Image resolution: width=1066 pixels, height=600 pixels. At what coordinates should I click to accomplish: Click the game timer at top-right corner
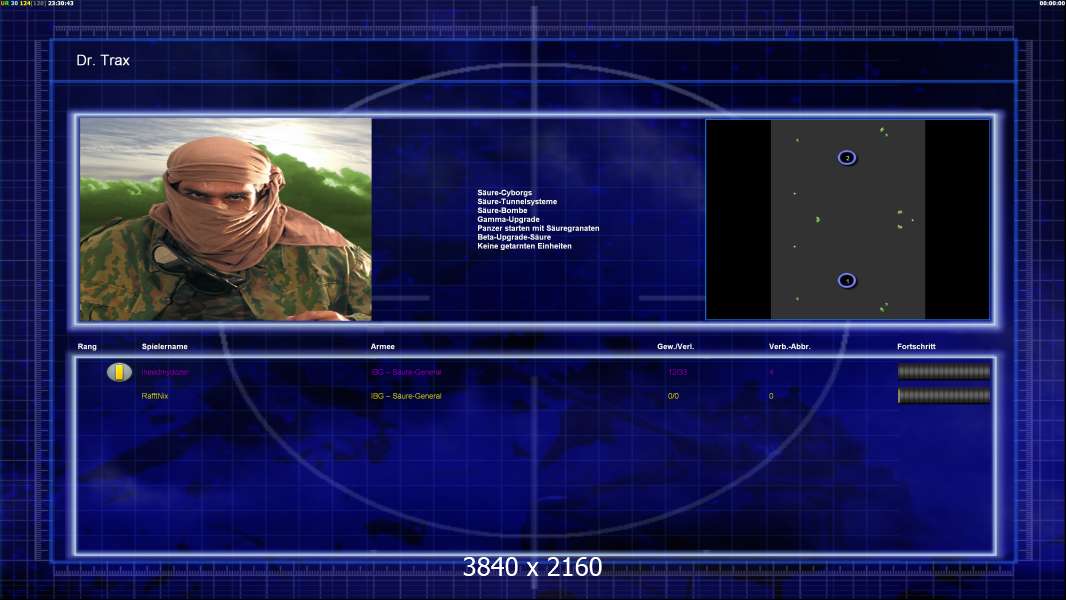click(x=1052, y=3)
